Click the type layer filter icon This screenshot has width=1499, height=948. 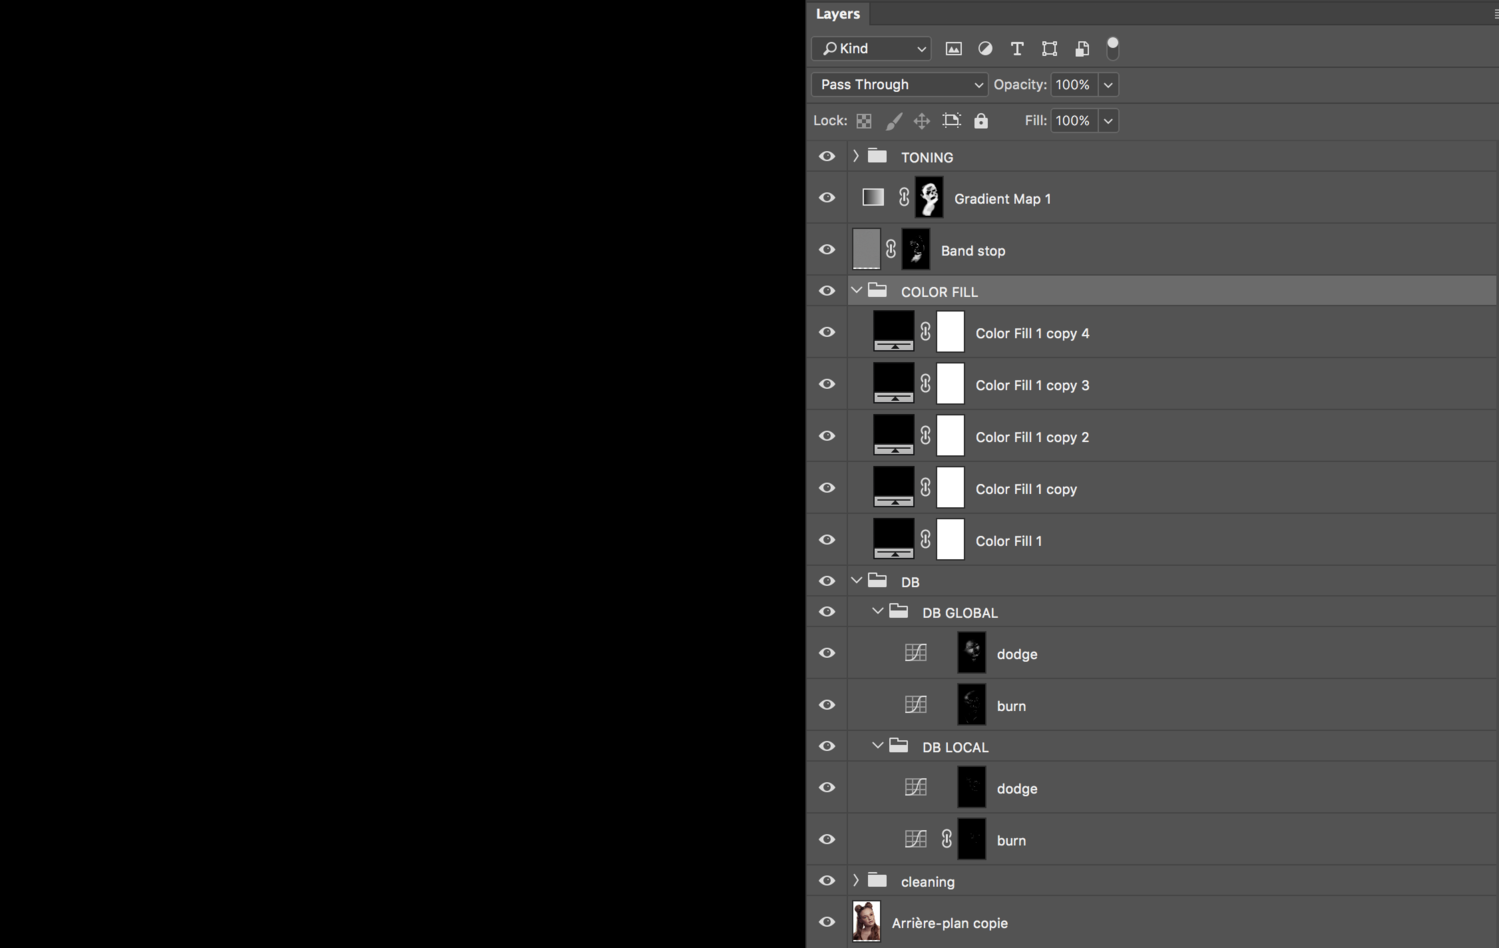[x=1017, y=49]
